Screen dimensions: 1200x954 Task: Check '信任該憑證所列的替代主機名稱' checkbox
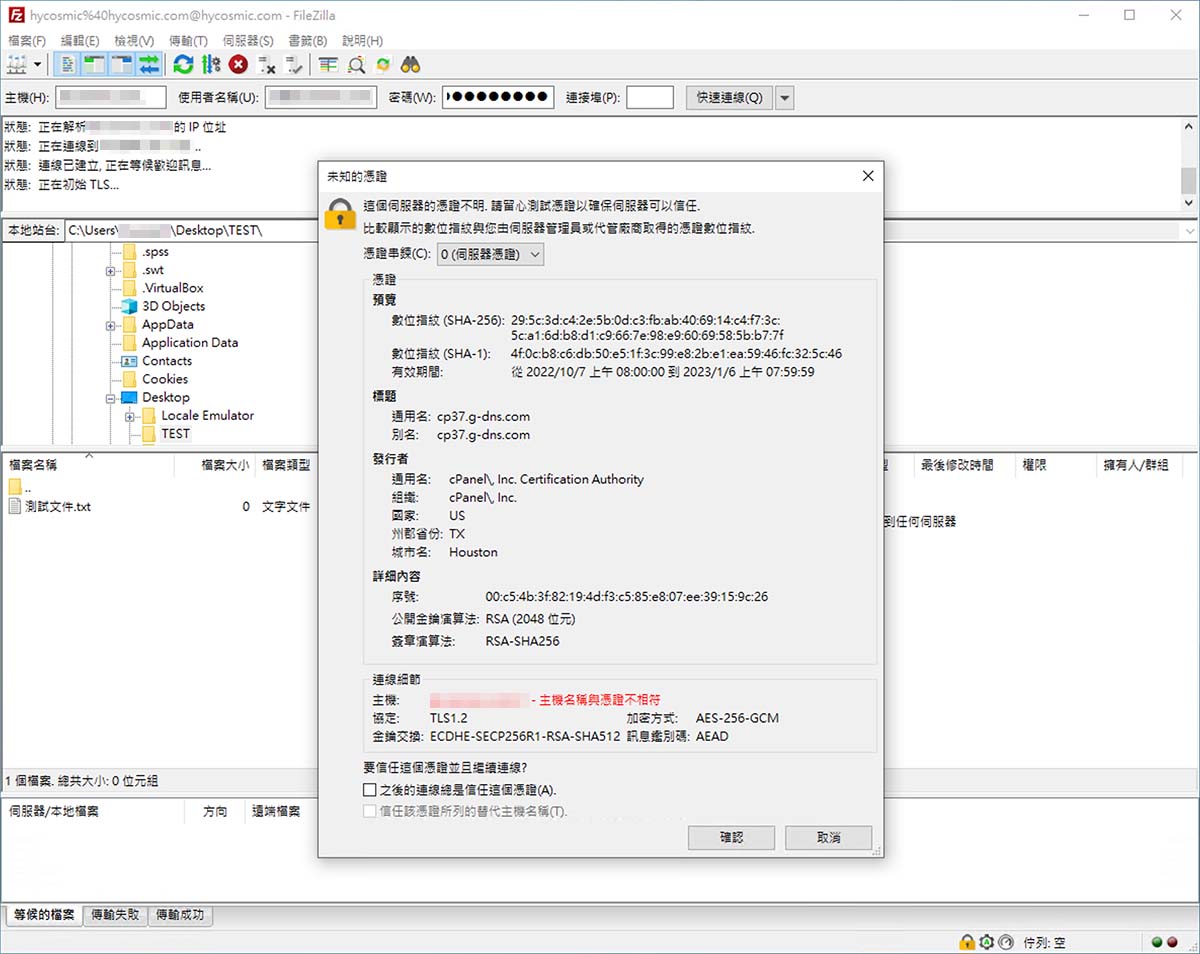[x=370, y=811]
